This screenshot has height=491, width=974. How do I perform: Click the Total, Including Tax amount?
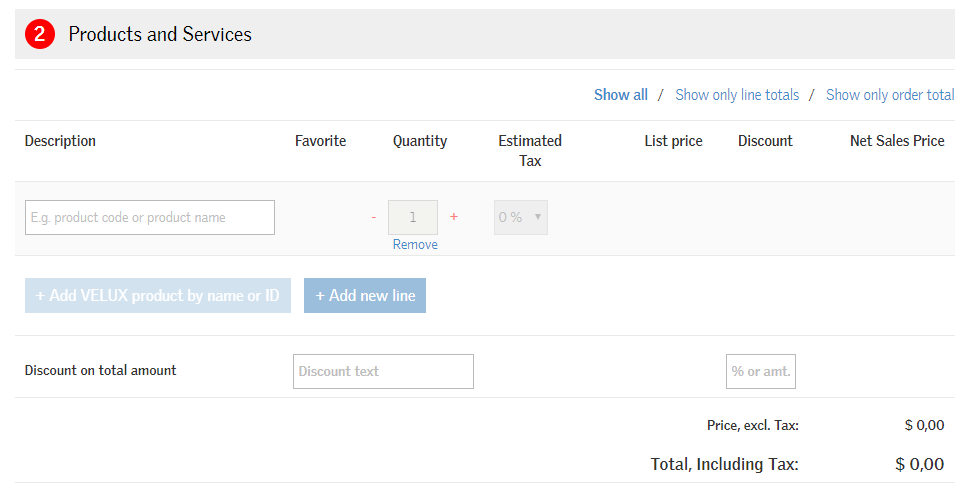tap(919, 464)
